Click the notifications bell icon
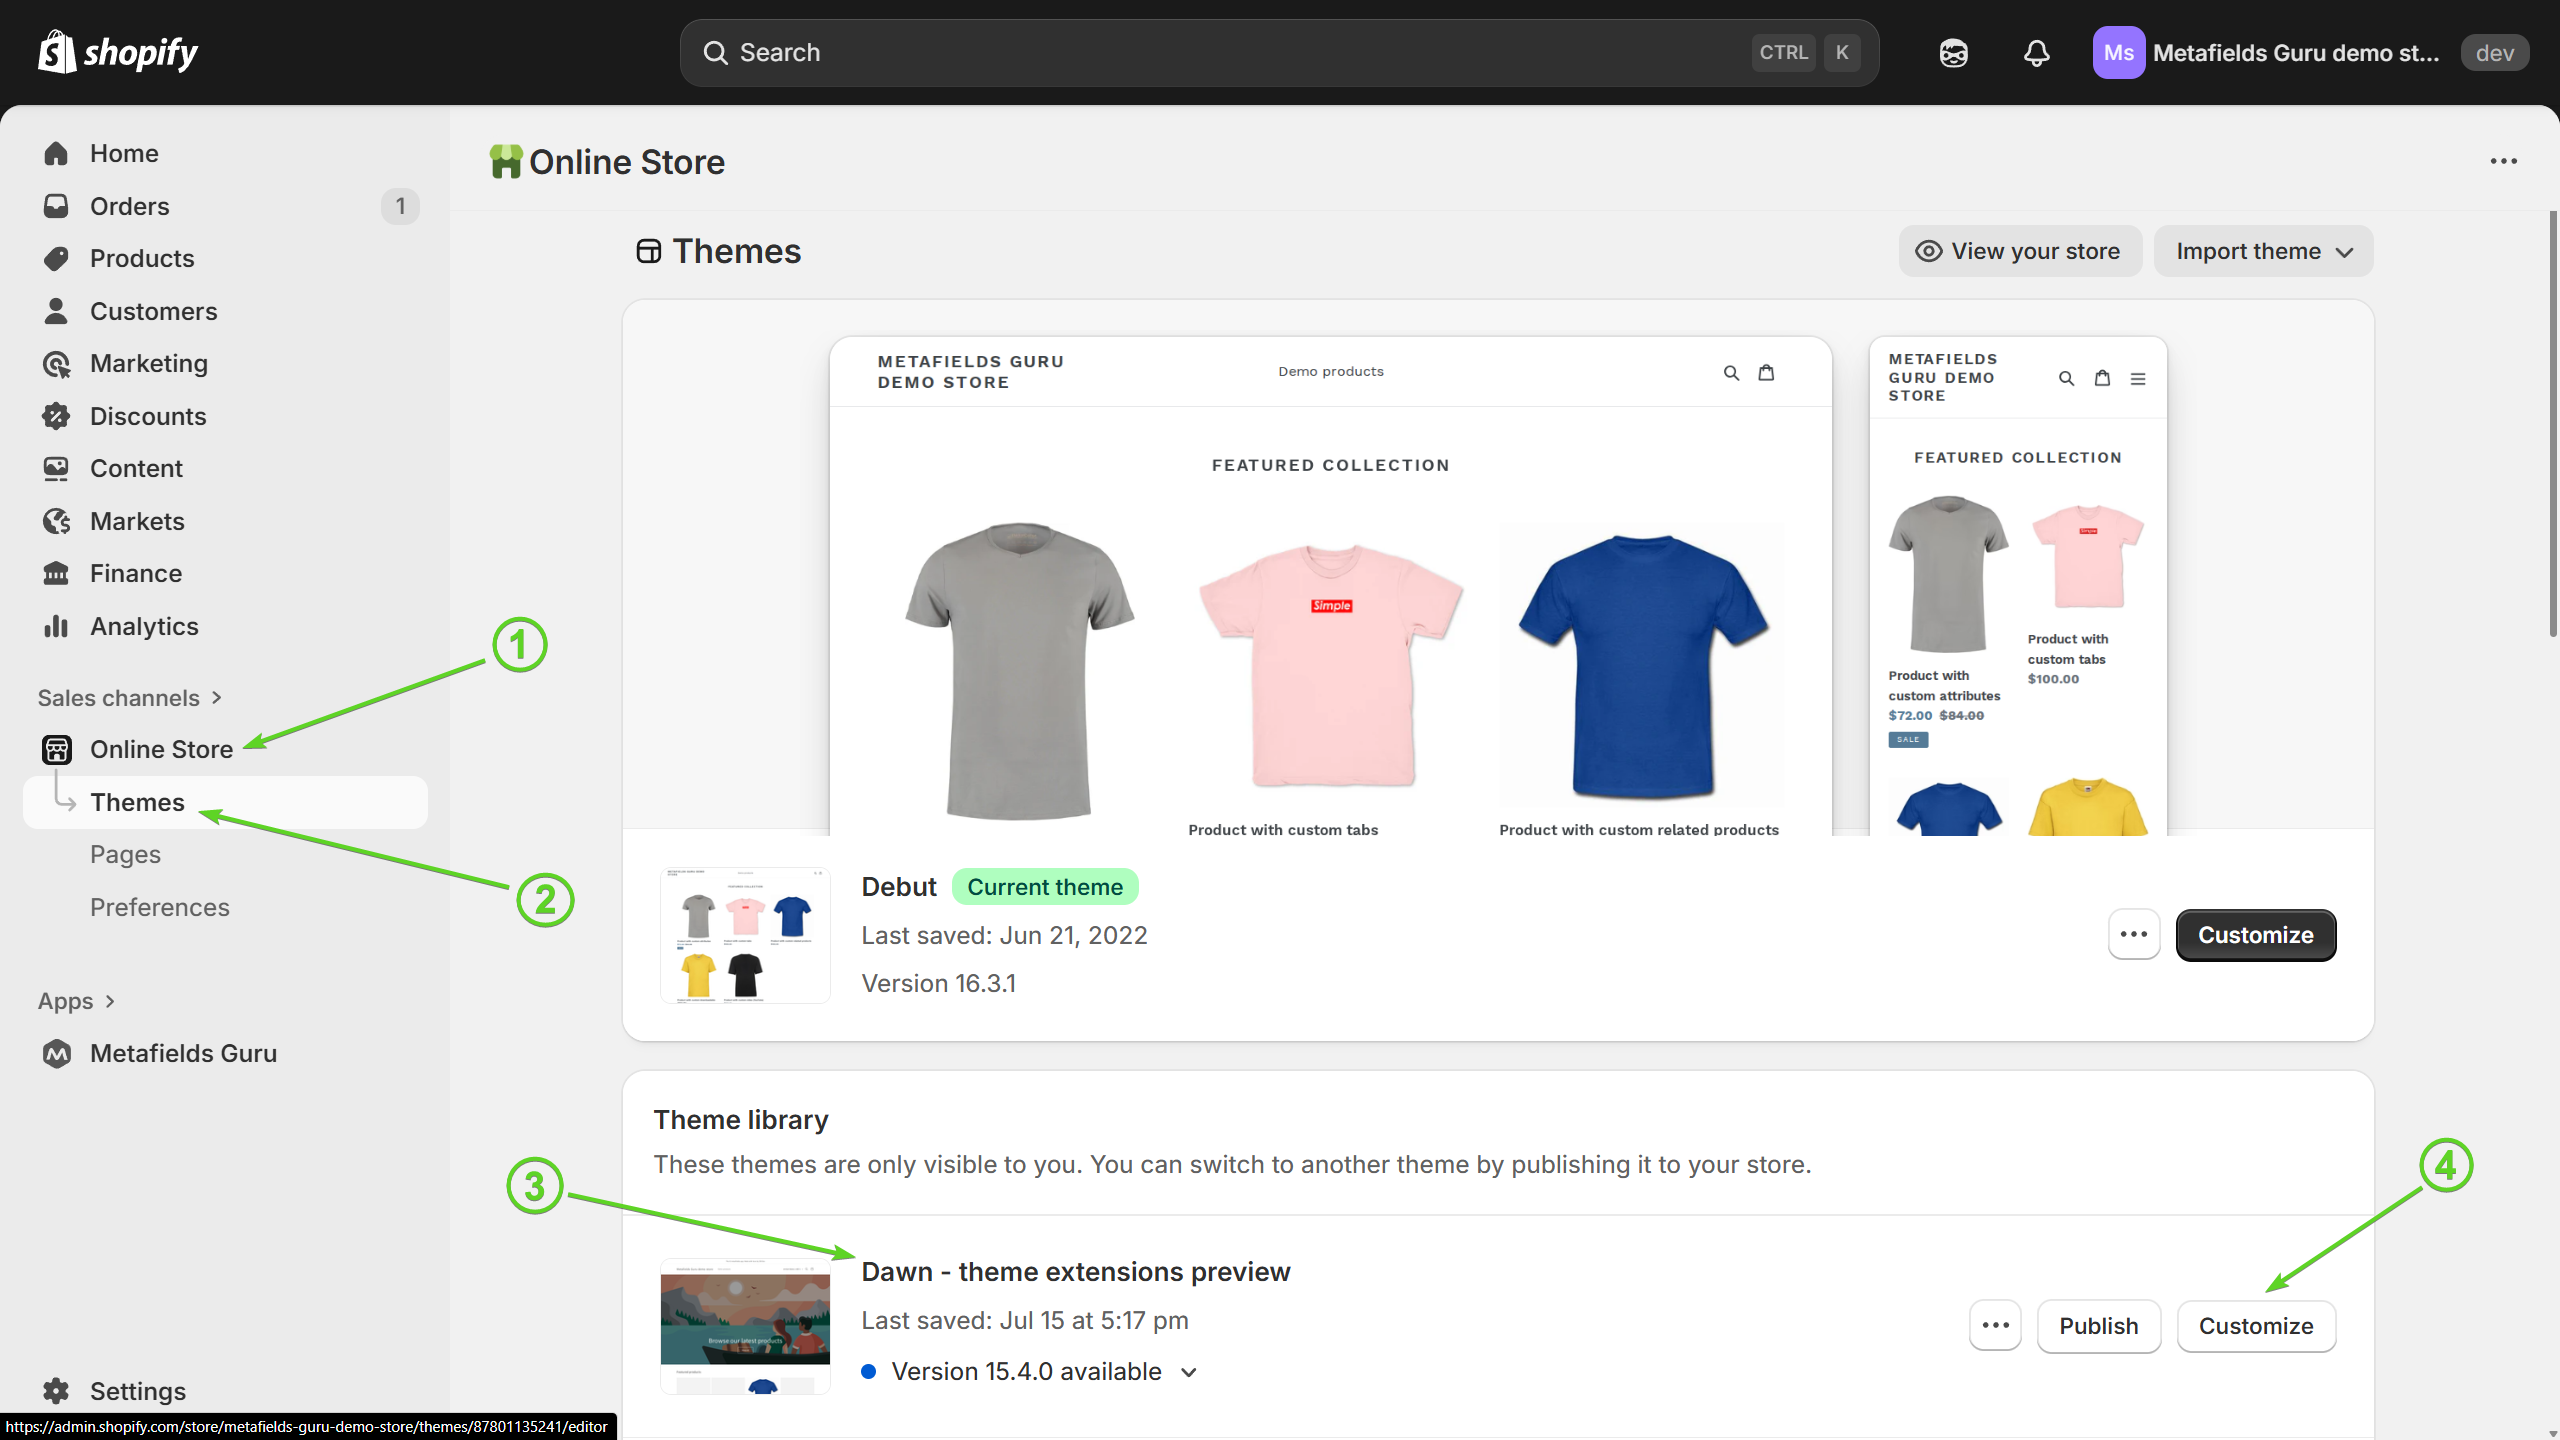Screen dimensions: 2560x1440 (2036, 53)
